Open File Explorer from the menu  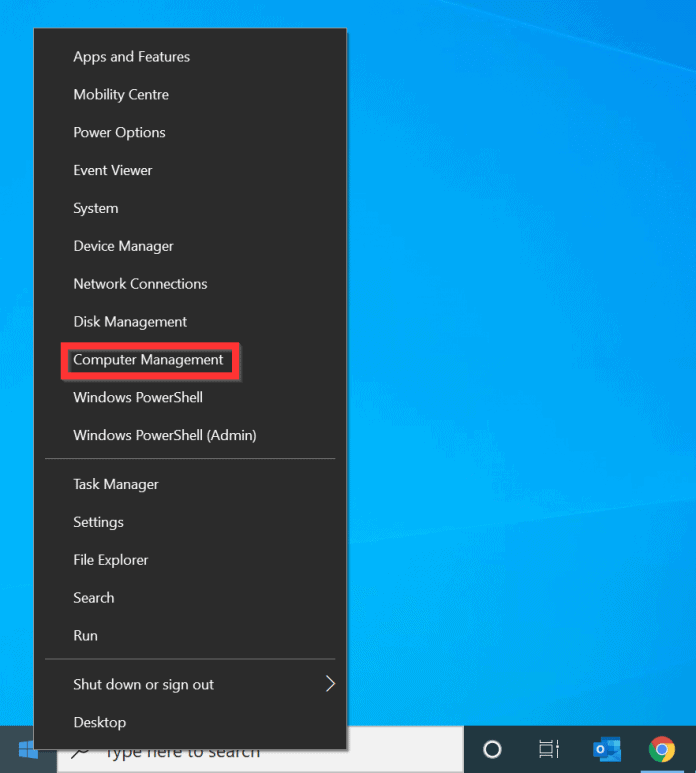pyautogui.click(x=110, y=560)
